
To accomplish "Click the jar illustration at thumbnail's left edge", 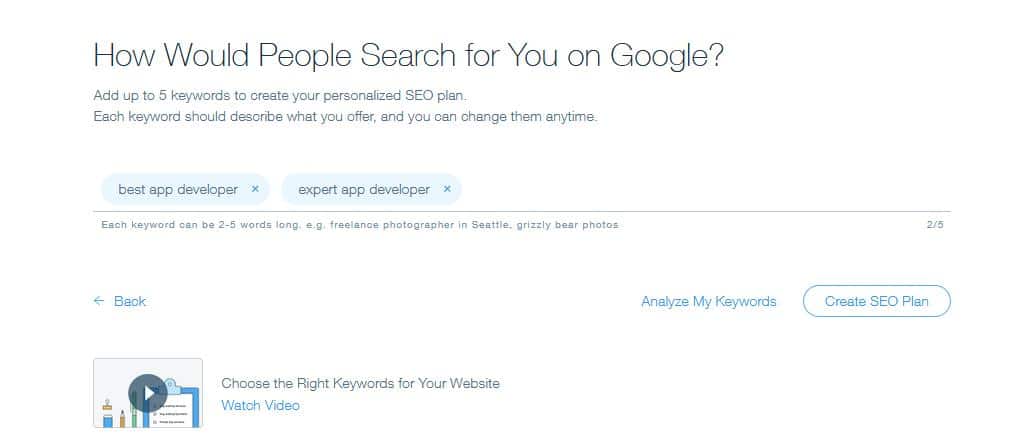I will (x=107, y=413).
